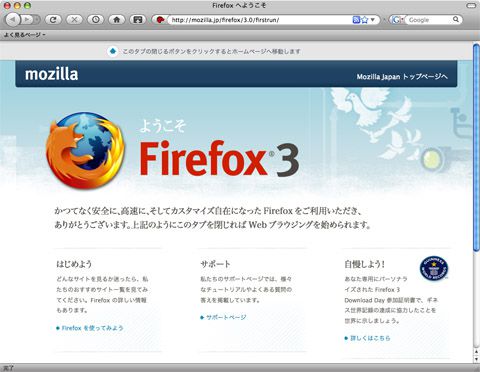Click the Firefox globe logo
The image size is (480, 372).
coord(85,151)
